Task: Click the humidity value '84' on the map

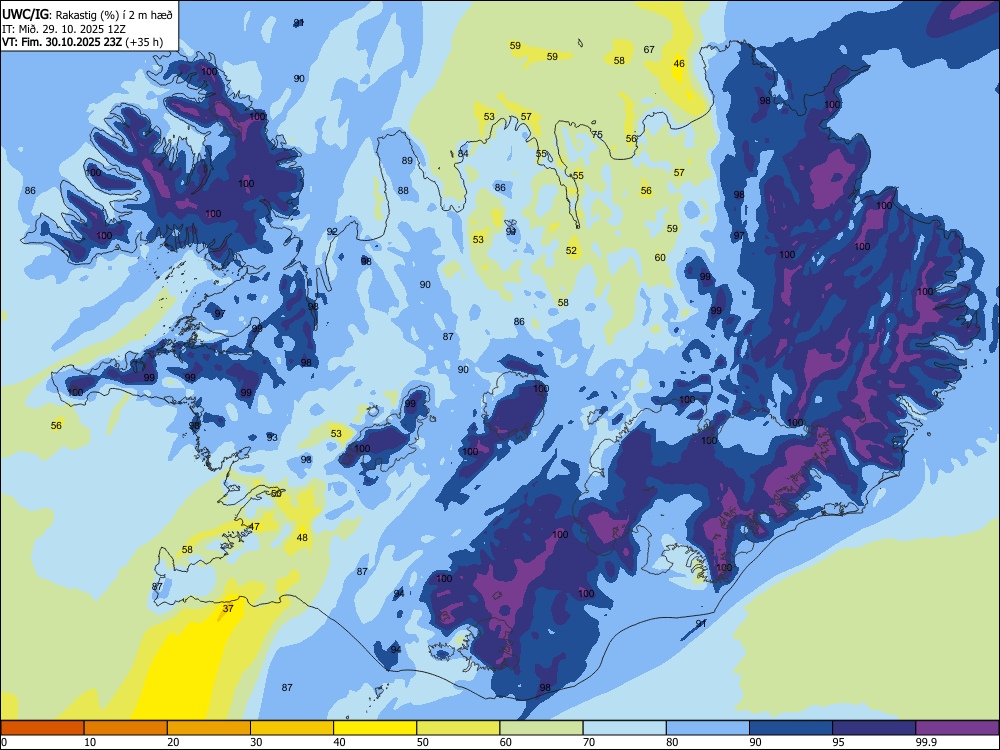Action: (463, 154)
